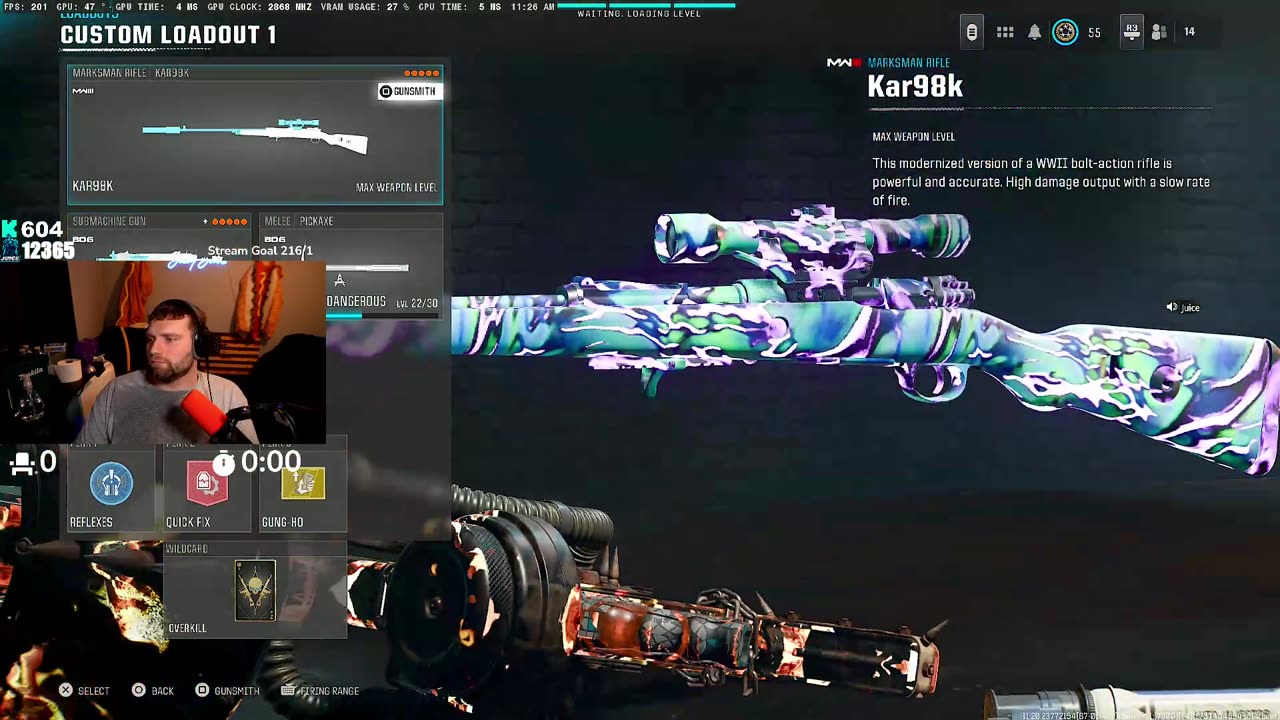Click the Custom Loadout 1 title

click(168, 35)
